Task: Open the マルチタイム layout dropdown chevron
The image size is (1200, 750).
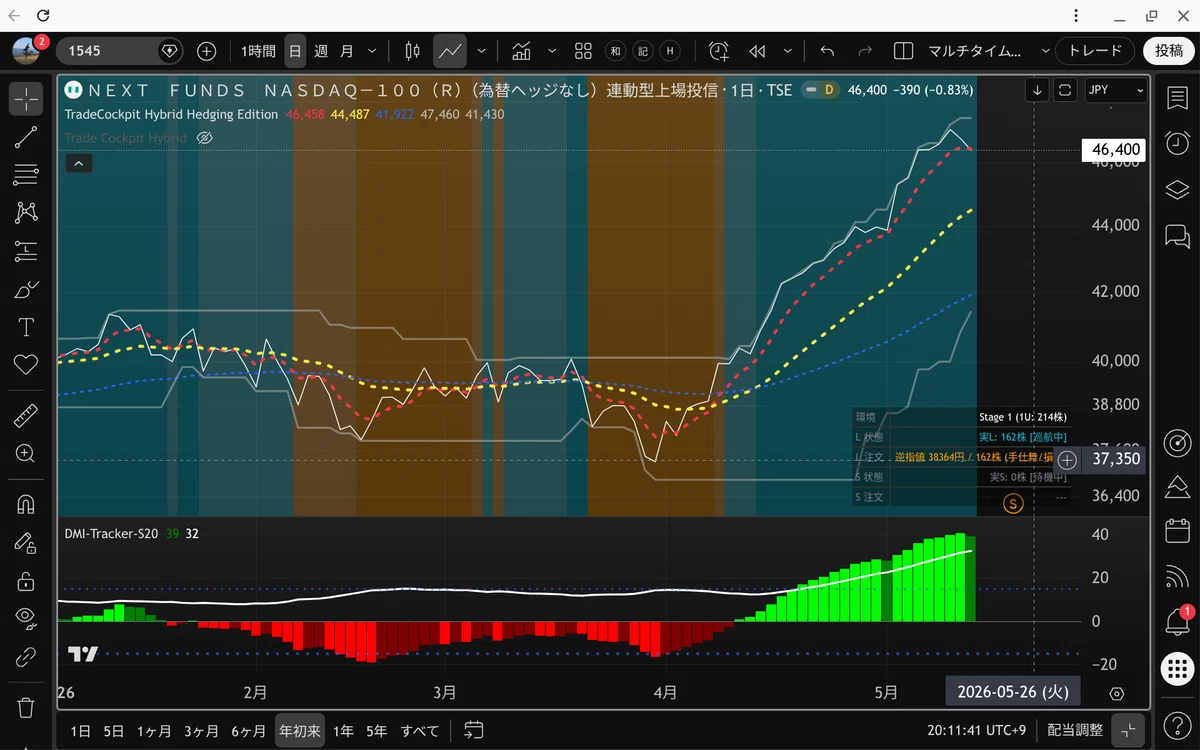Action: click(x=1046, y=51)
